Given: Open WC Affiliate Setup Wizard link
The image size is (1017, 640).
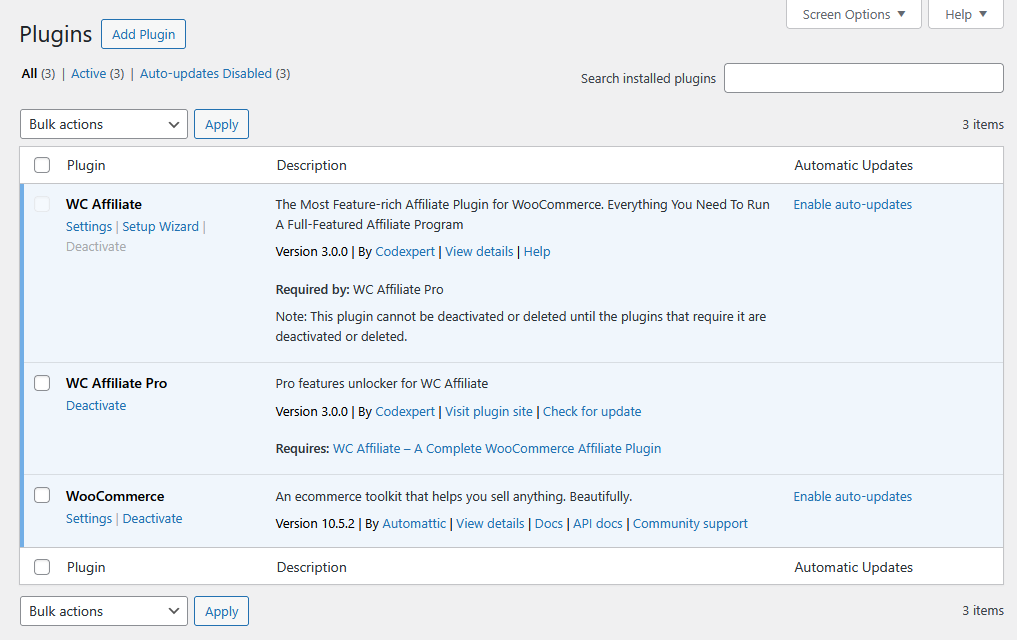Looking at the screenshot, I should [160, 227].
